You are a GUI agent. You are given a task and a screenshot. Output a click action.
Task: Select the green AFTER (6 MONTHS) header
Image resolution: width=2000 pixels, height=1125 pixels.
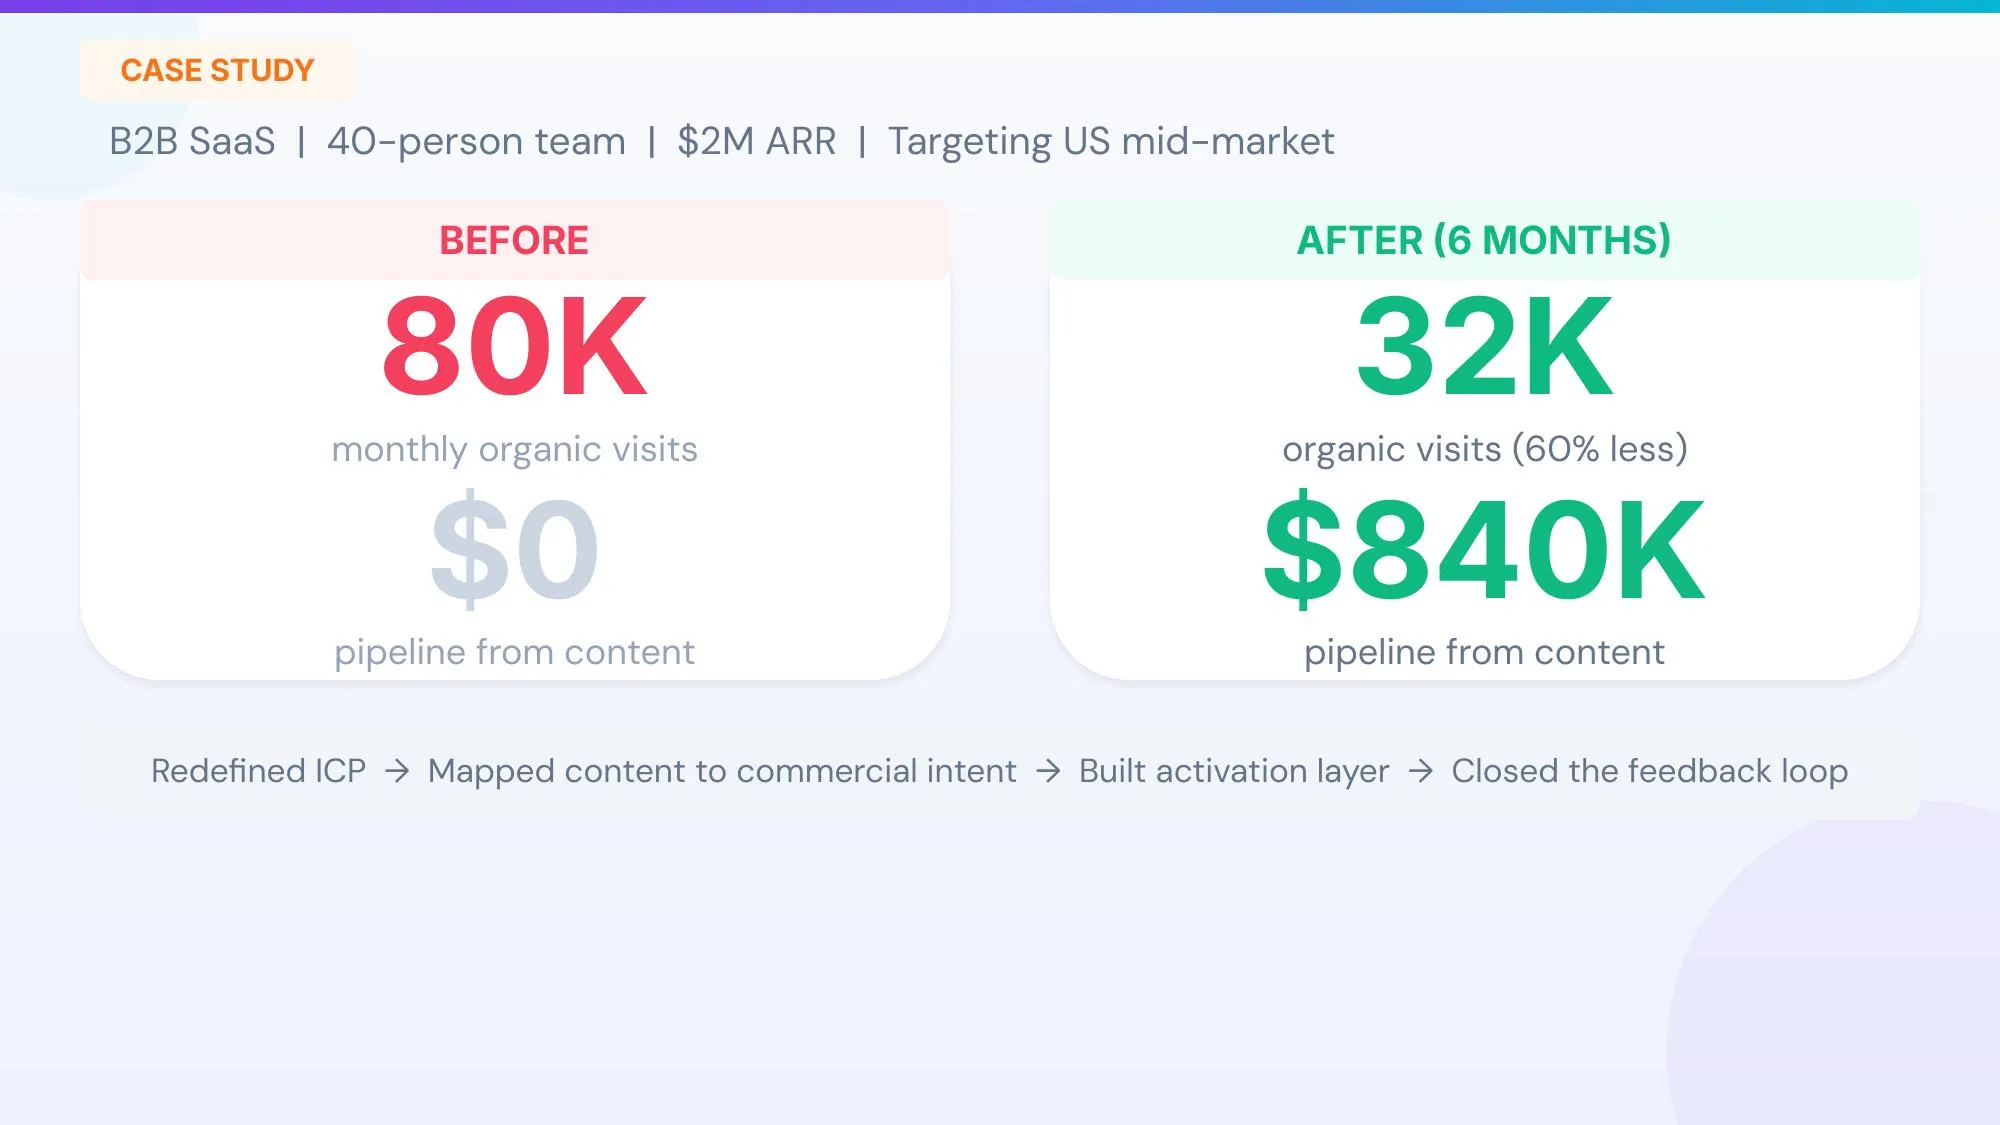point(1483,240)
